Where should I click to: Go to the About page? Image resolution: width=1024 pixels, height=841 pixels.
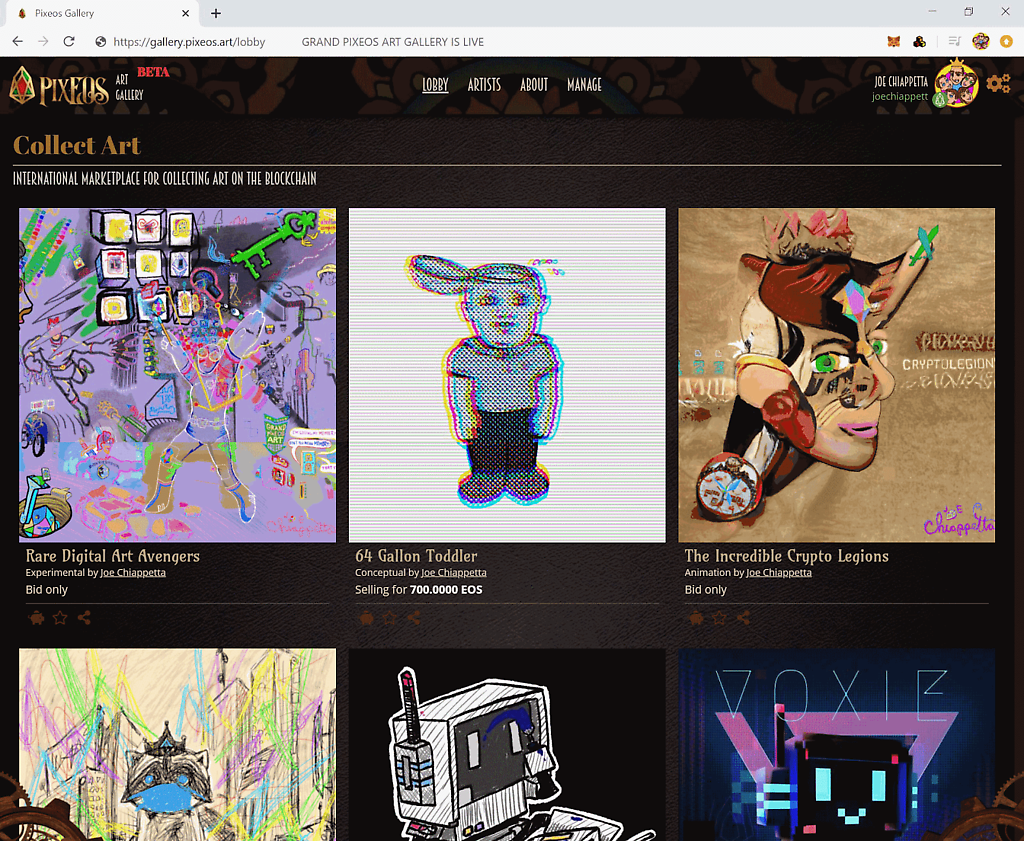534,85
